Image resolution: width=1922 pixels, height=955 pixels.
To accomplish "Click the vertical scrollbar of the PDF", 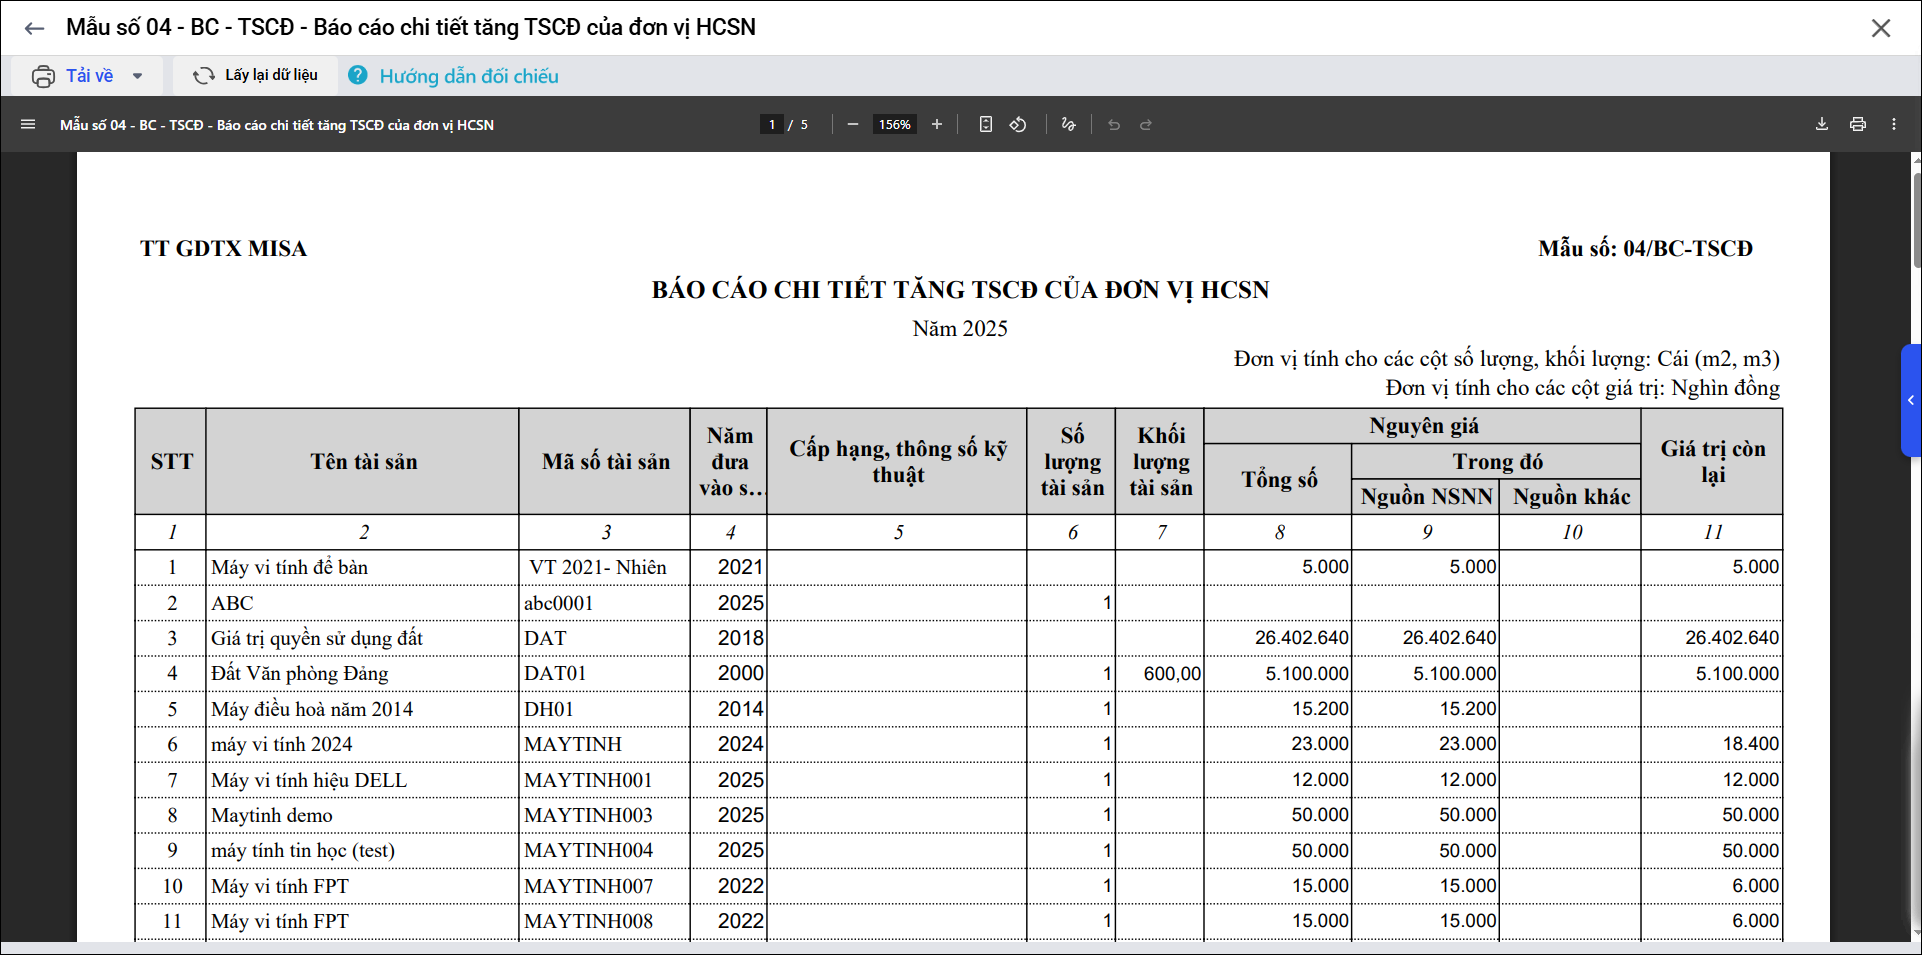I will 1916,220.
